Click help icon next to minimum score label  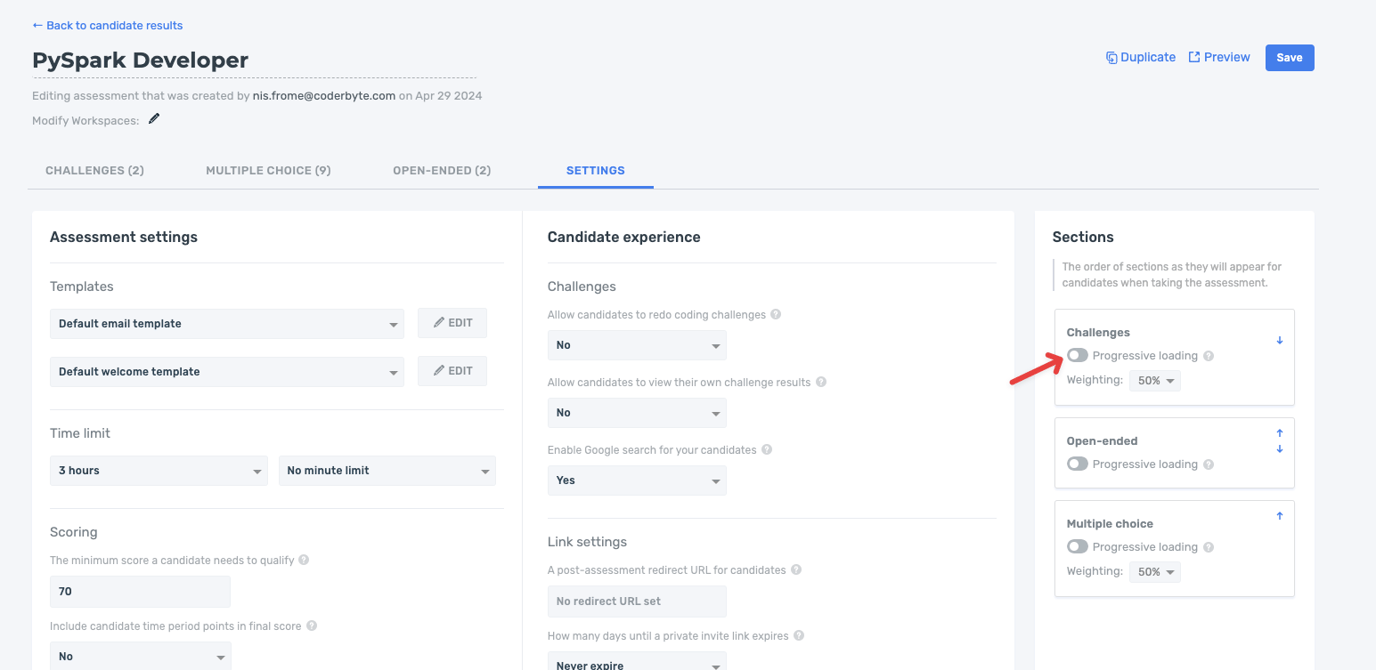coord(304,560)
